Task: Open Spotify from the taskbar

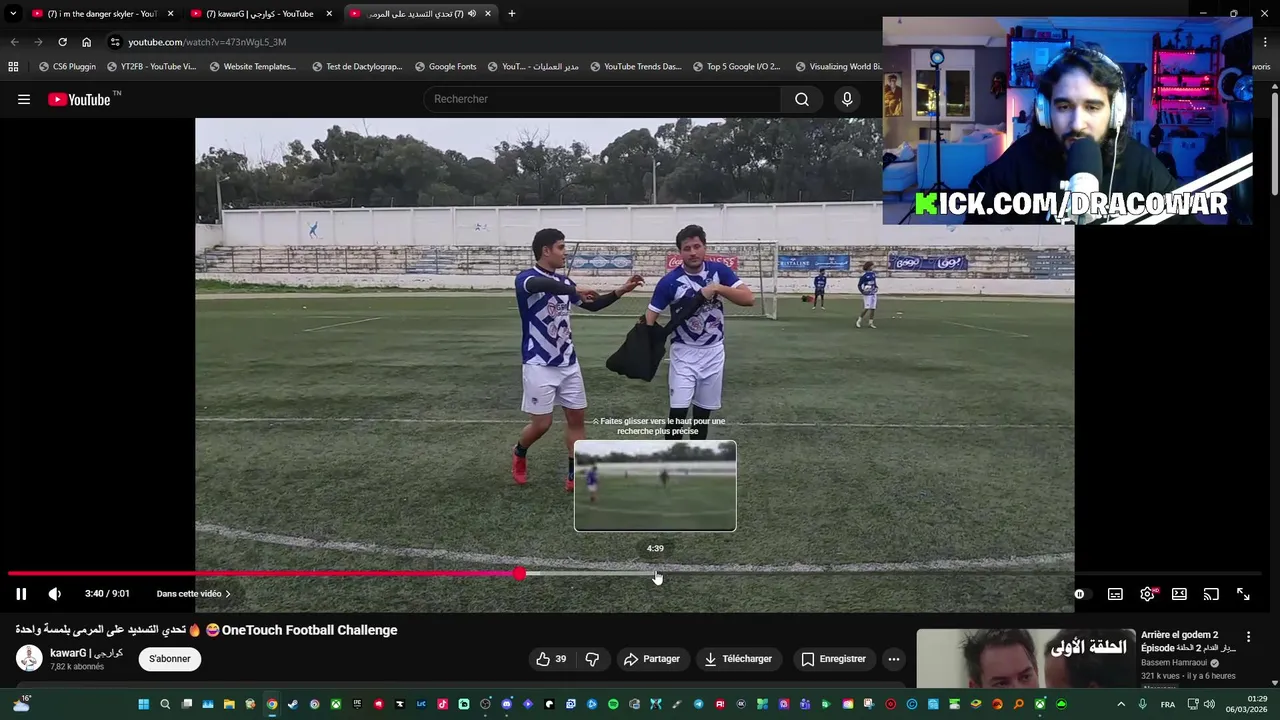Action: click(613, 705)
